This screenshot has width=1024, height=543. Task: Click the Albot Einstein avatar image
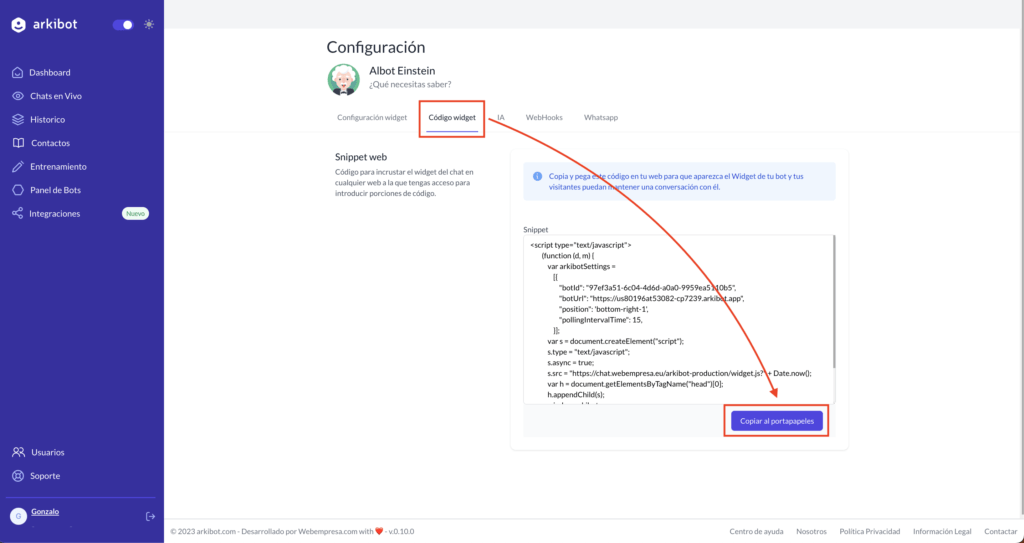pos(344,79)
